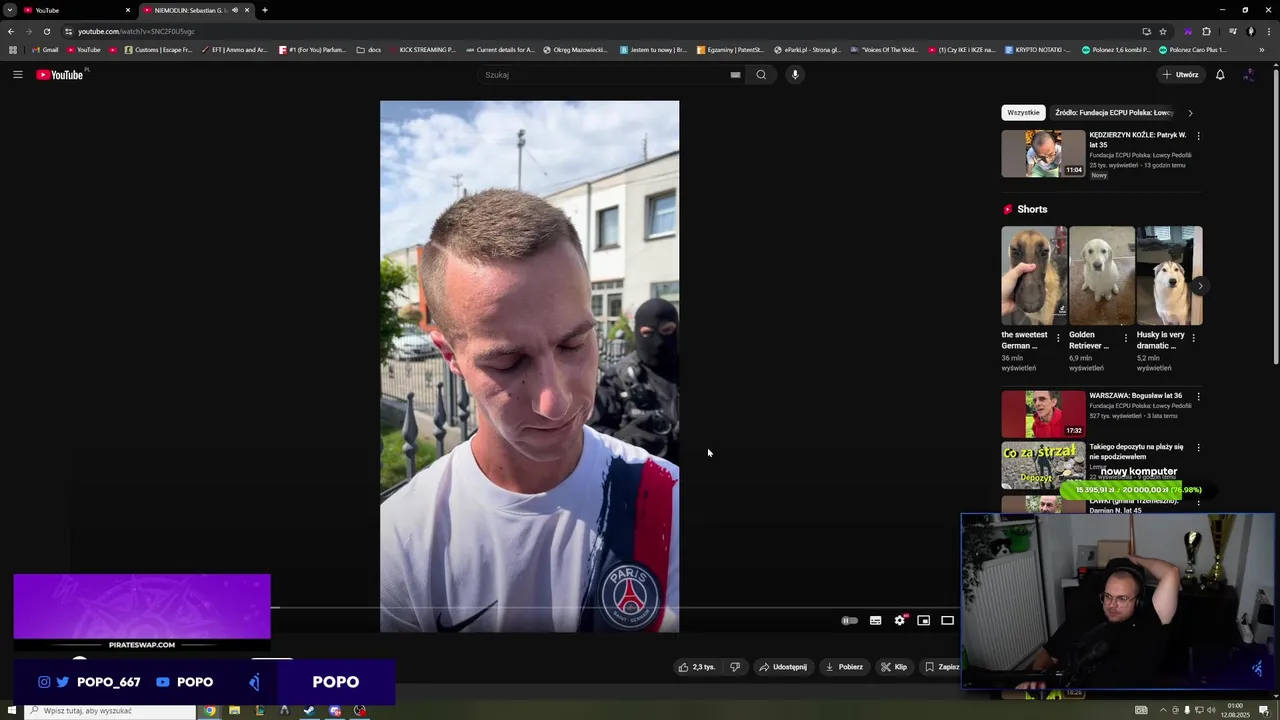Screen dimensions: 1280x720
Task: Open the sweetest German short thumbnail
Action: (1034, 276)
